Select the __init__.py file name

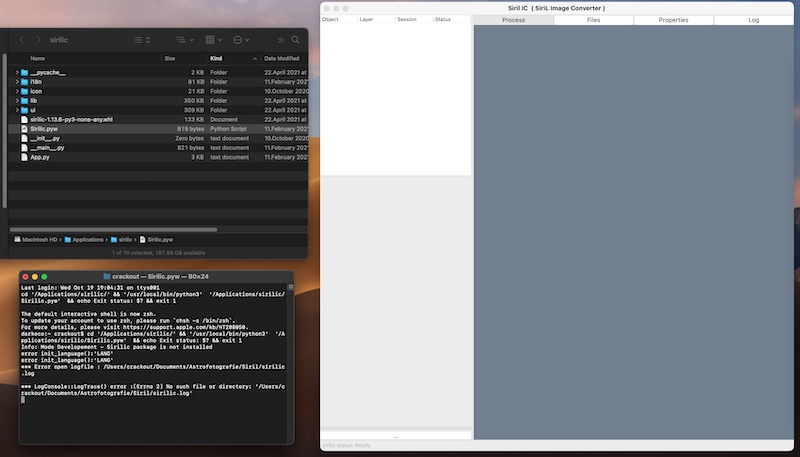[45, 138]
